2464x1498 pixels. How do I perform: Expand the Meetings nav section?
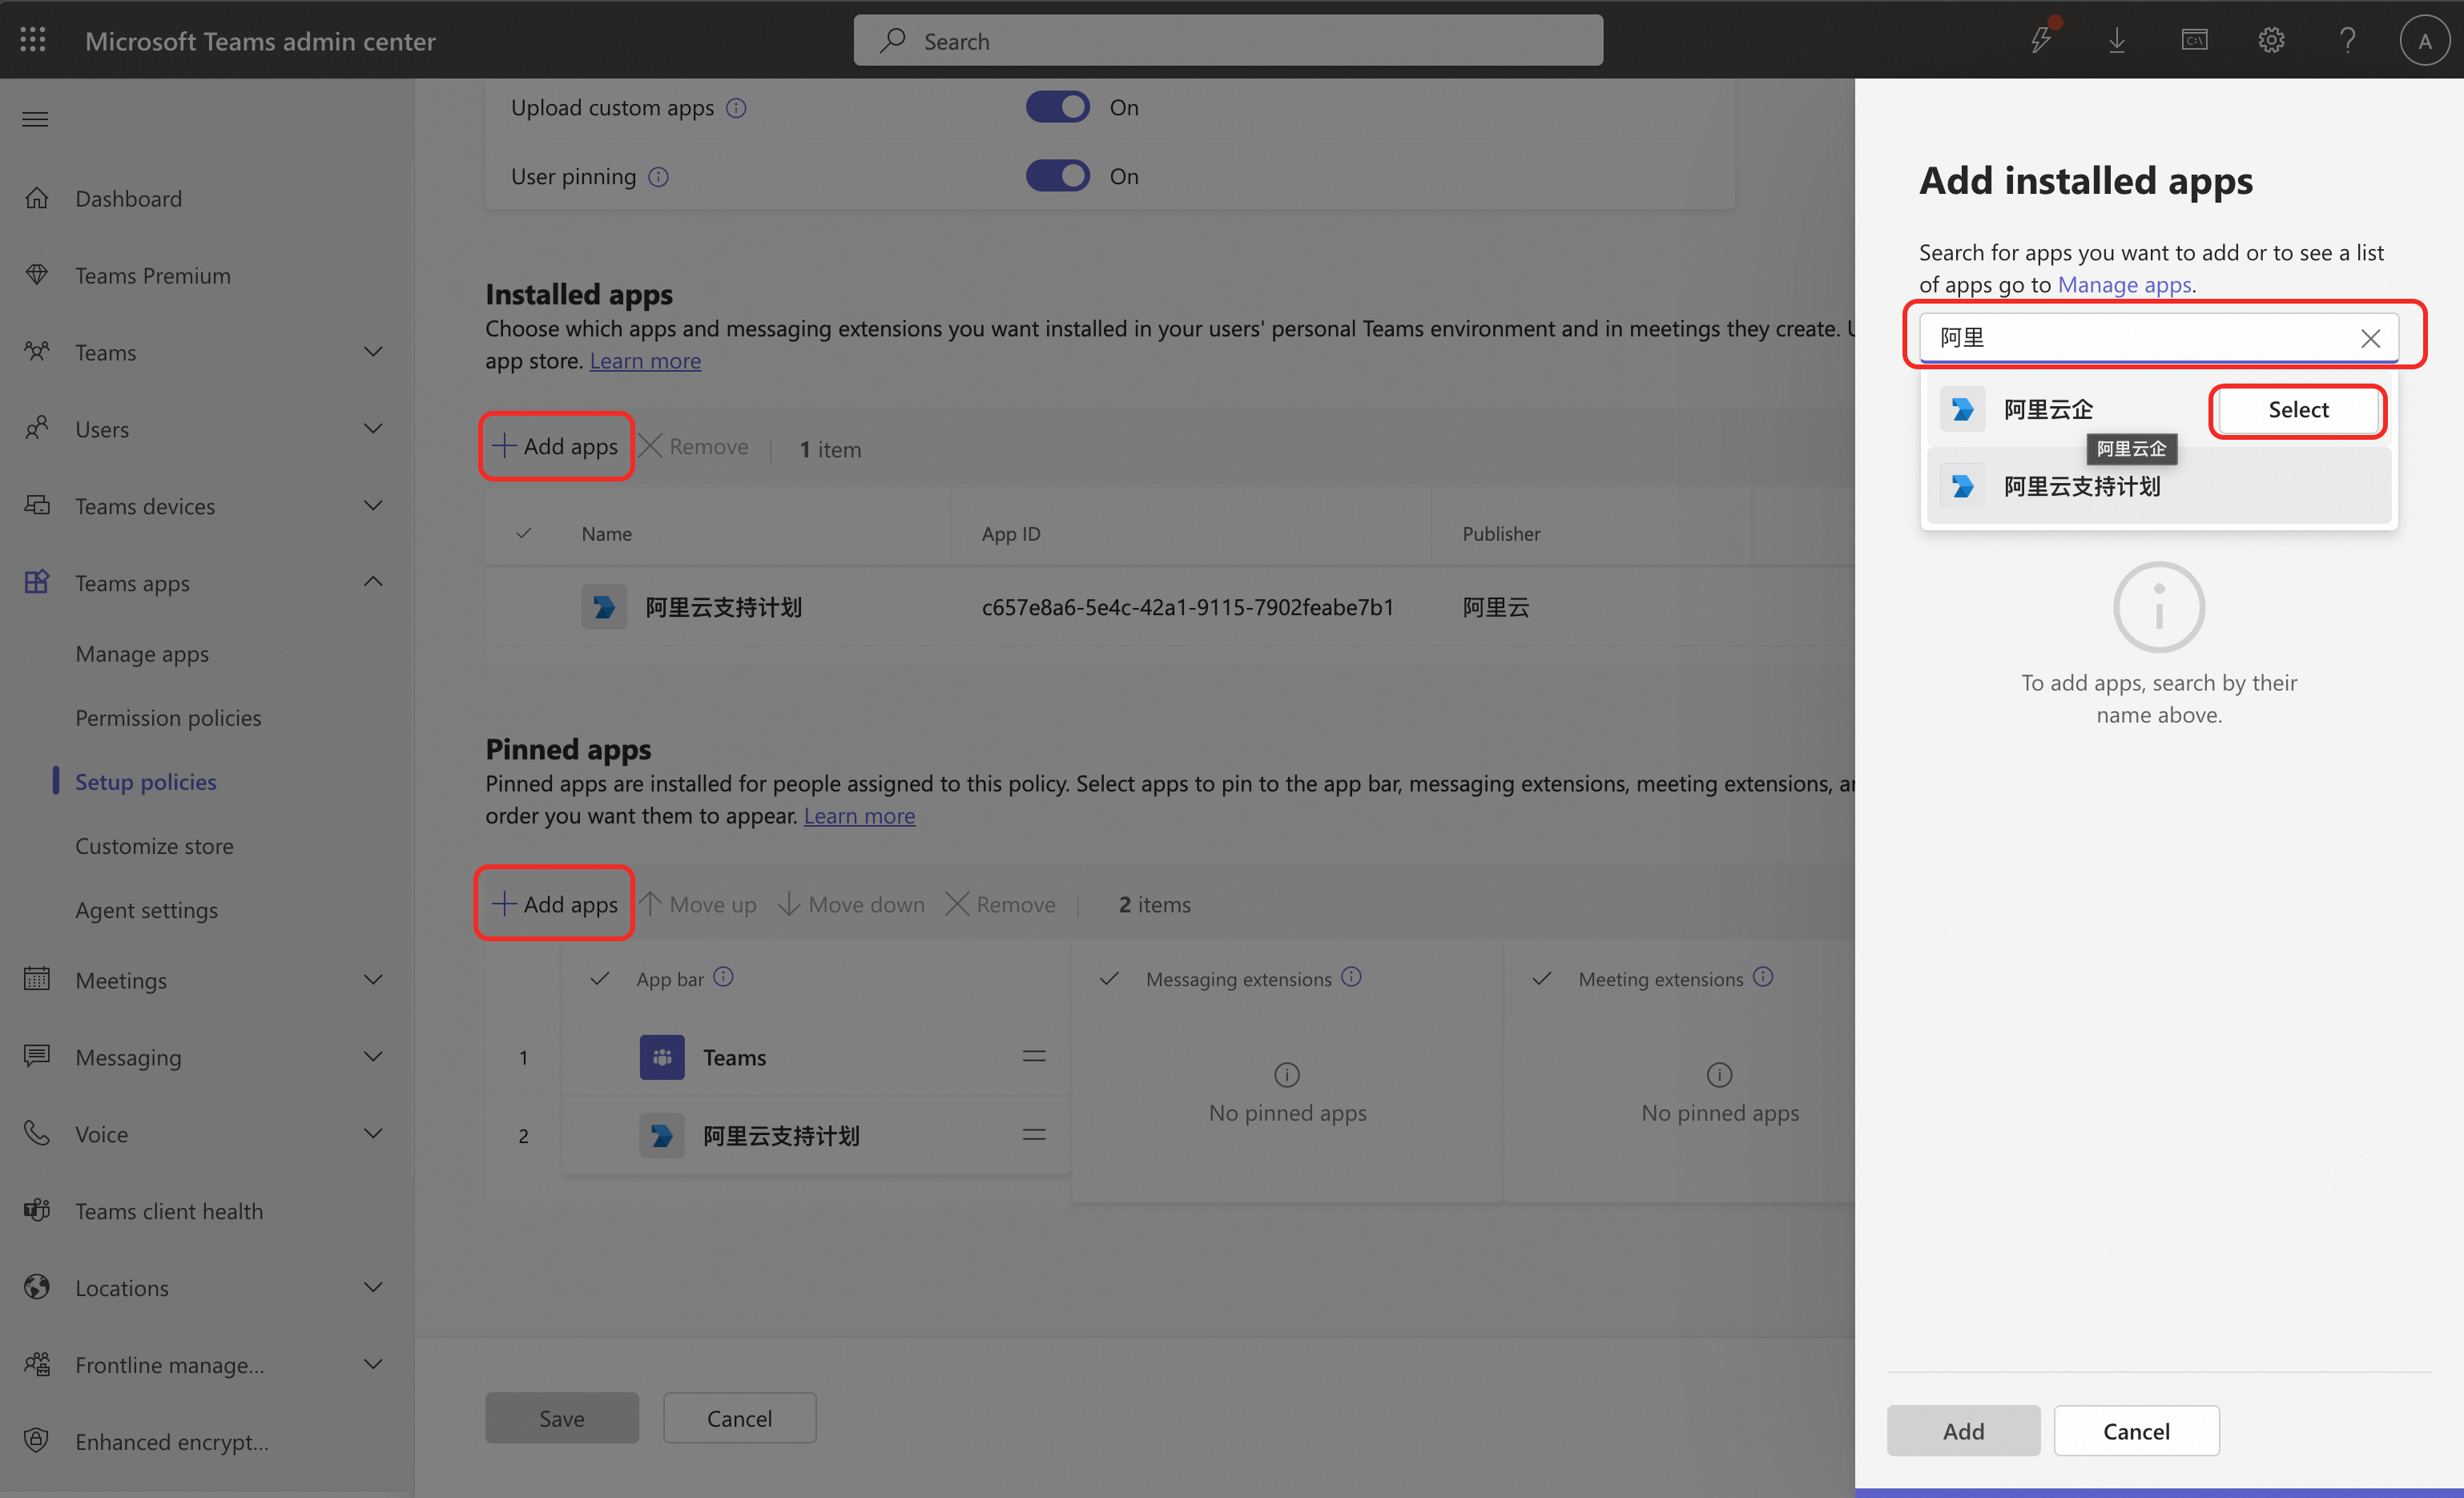point(373,980)
